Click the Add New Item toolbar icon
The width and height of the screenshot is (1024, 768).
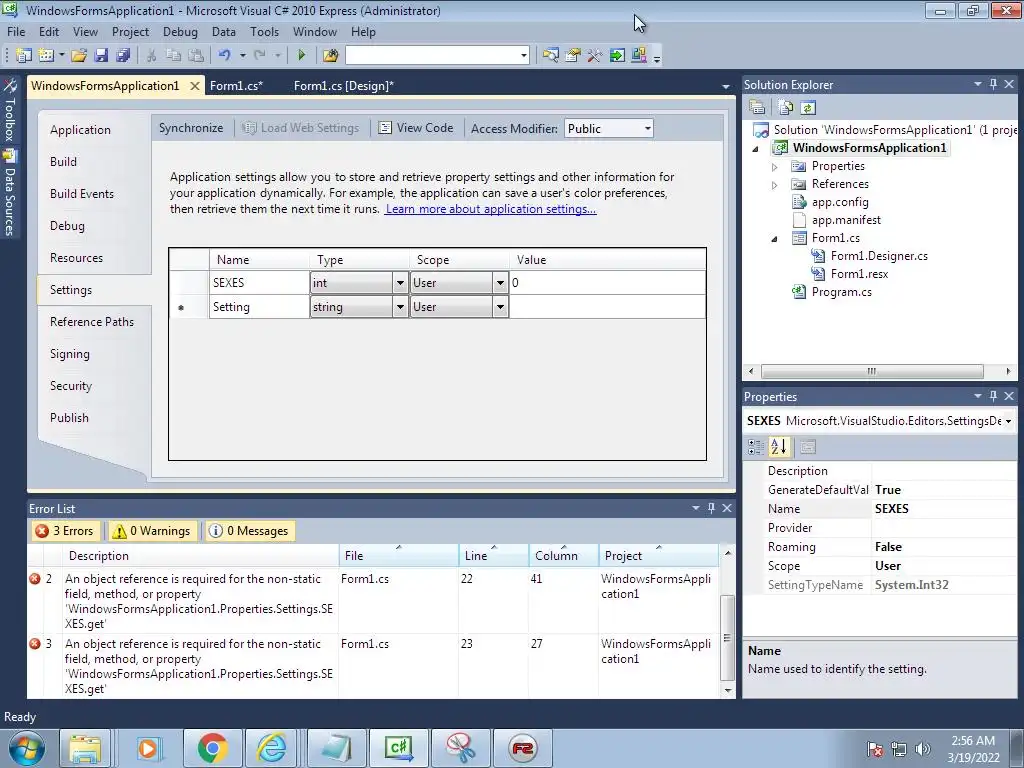coord(46,56)
